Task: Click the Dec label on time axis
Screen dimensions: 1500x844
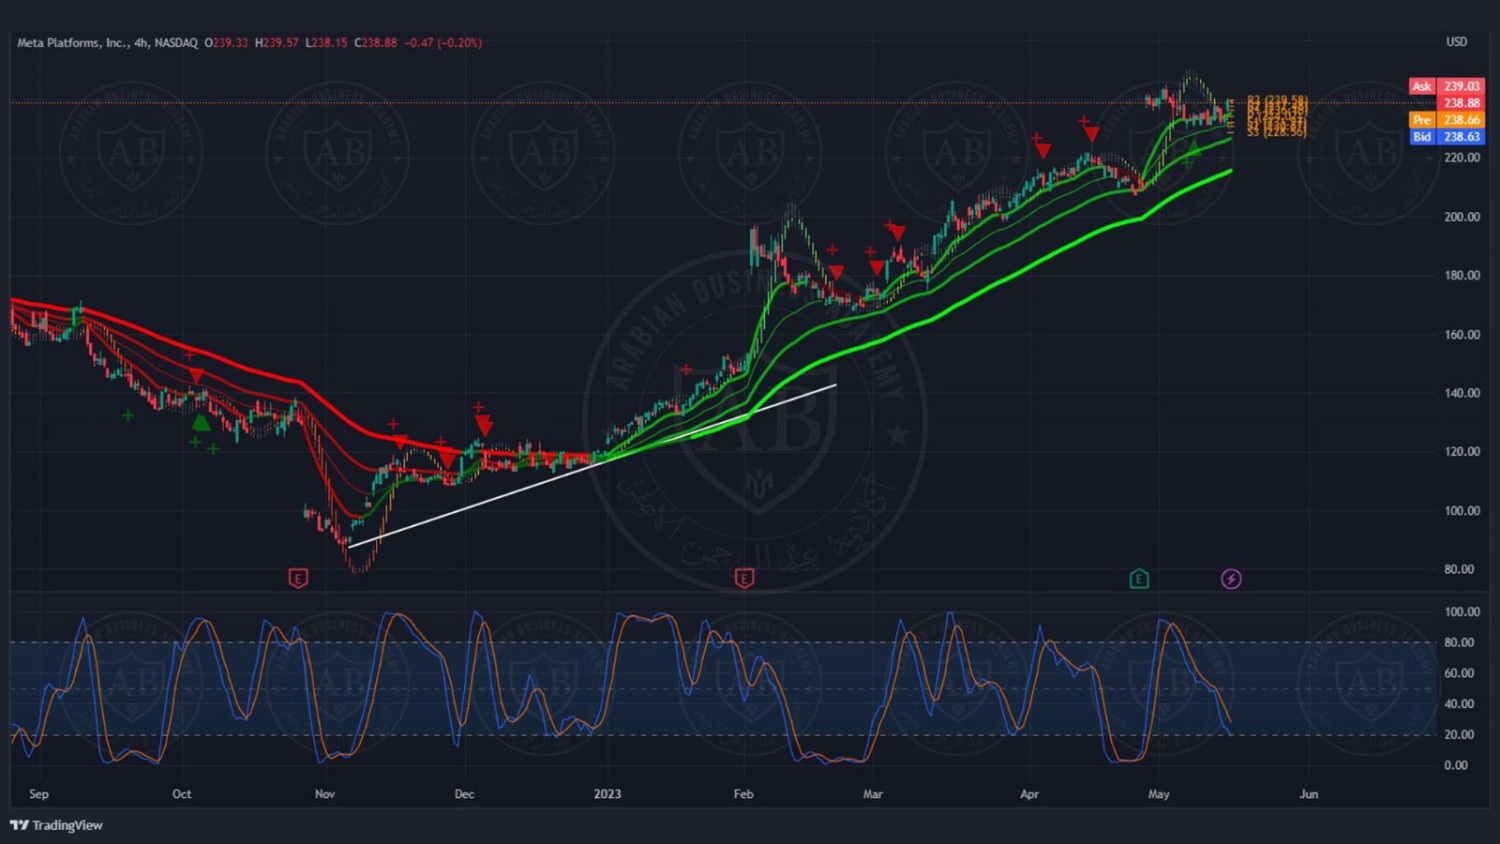Action: click(x=464, y=794)
